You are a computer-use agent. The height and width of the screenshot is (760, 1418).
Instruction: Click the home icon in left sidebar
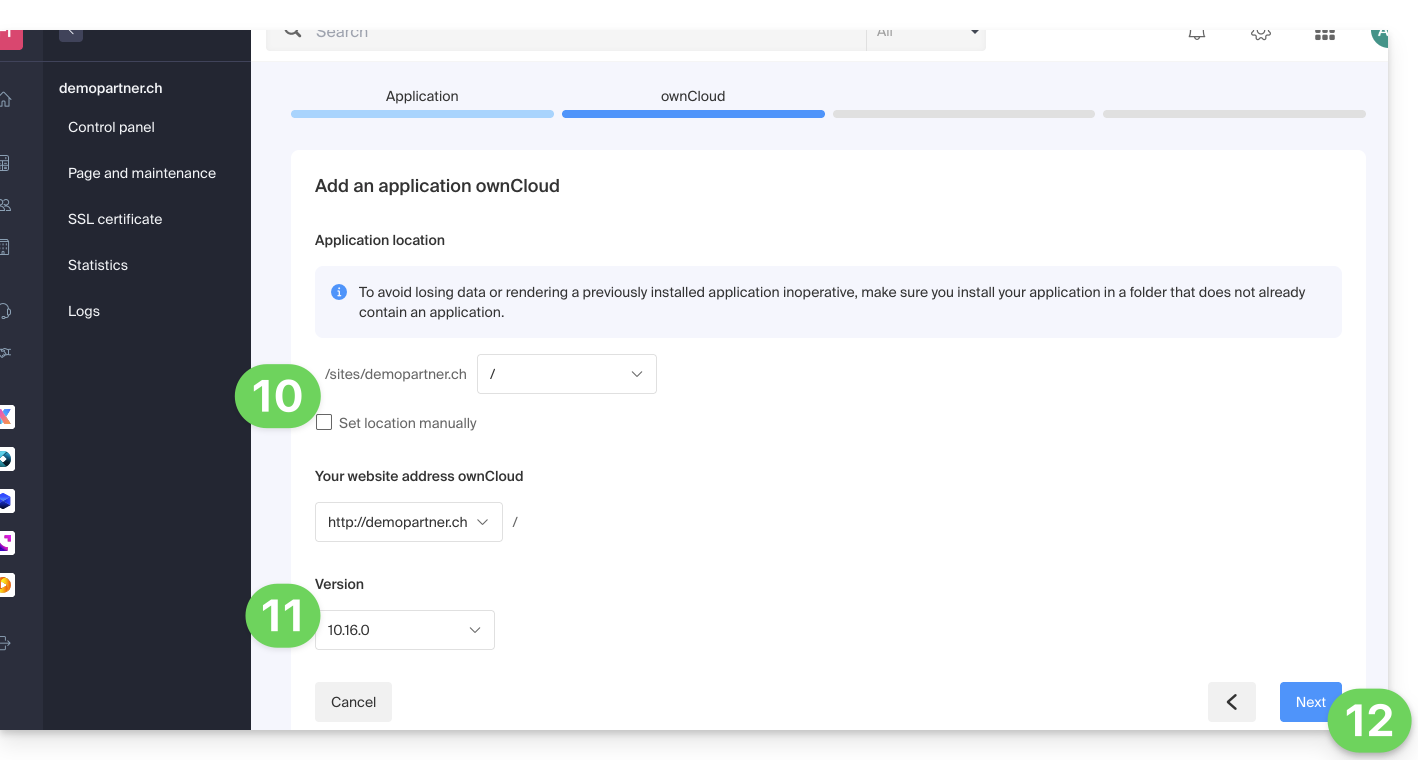point(6,100)
